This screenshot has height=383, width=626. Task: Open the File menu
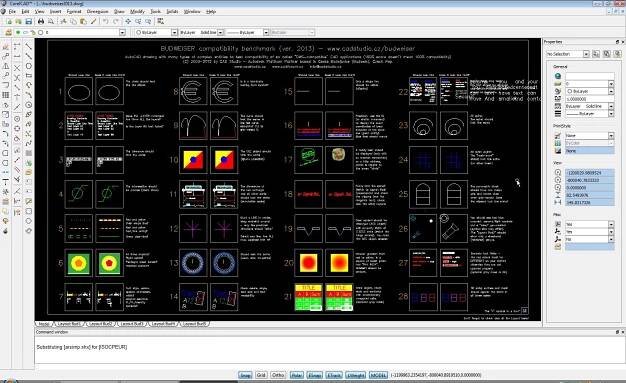tap(12, 12)
